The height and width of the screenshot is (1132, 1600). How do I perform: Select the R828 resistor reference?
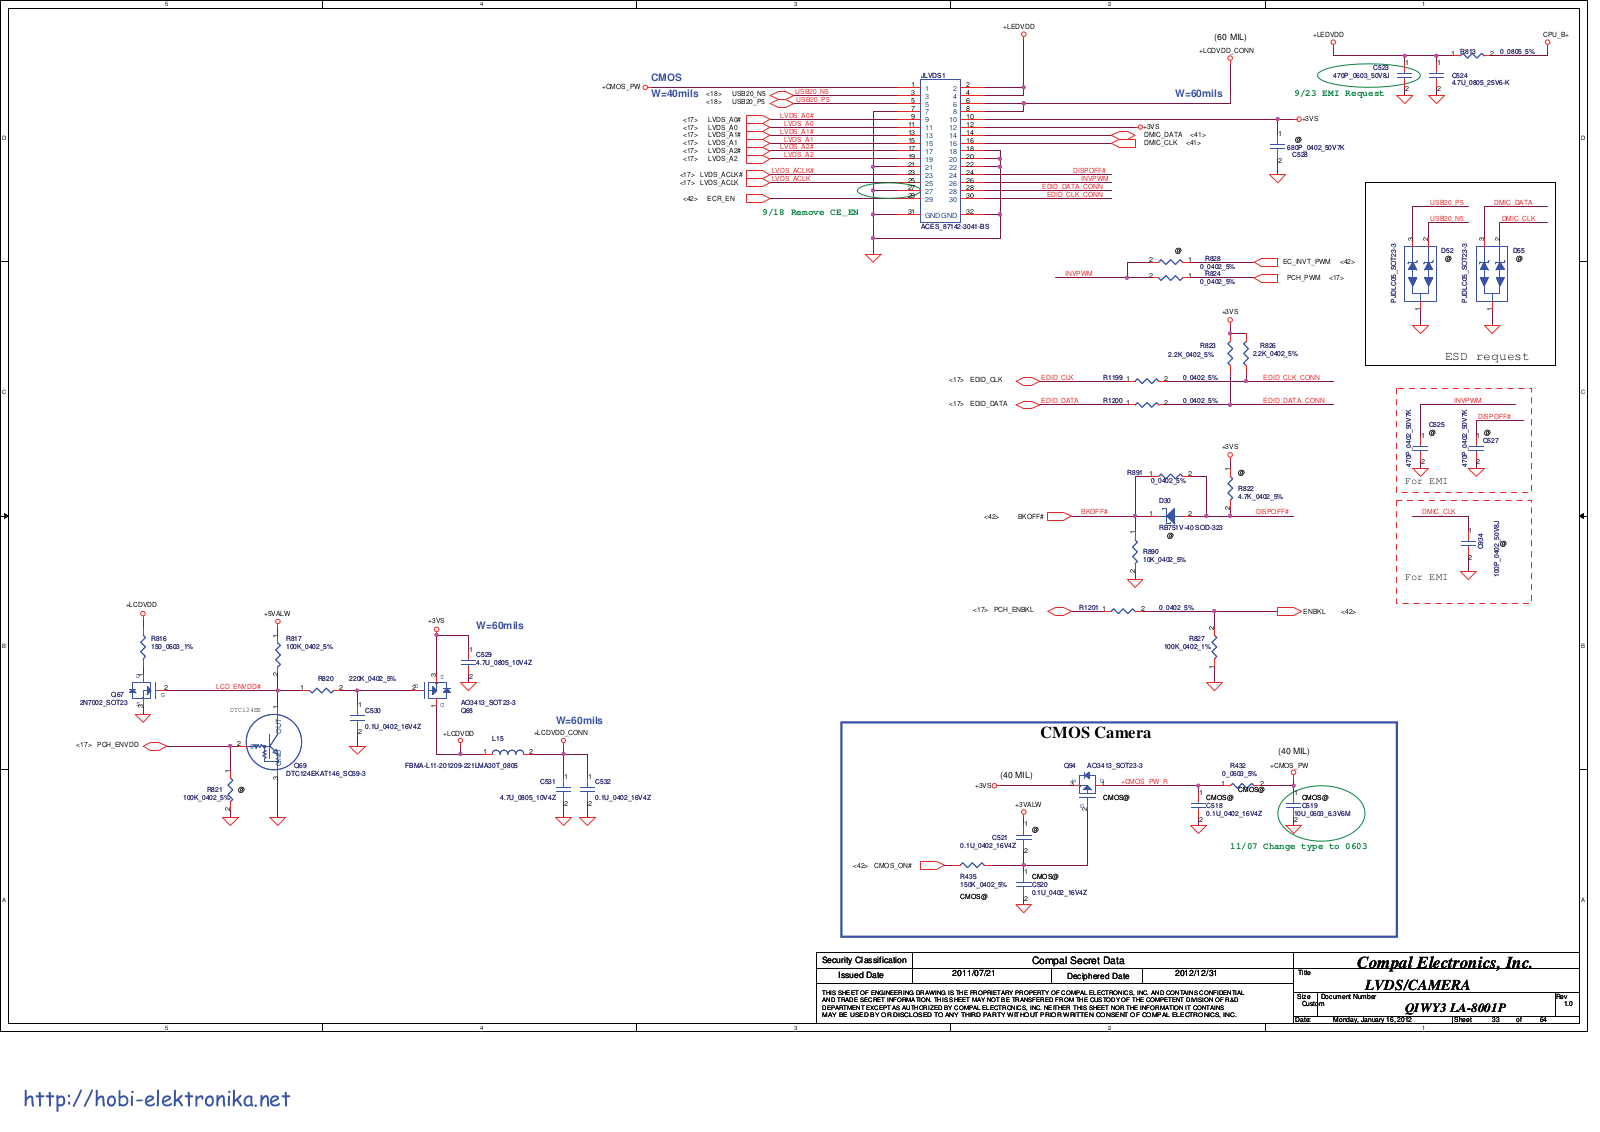[1212, 259]
